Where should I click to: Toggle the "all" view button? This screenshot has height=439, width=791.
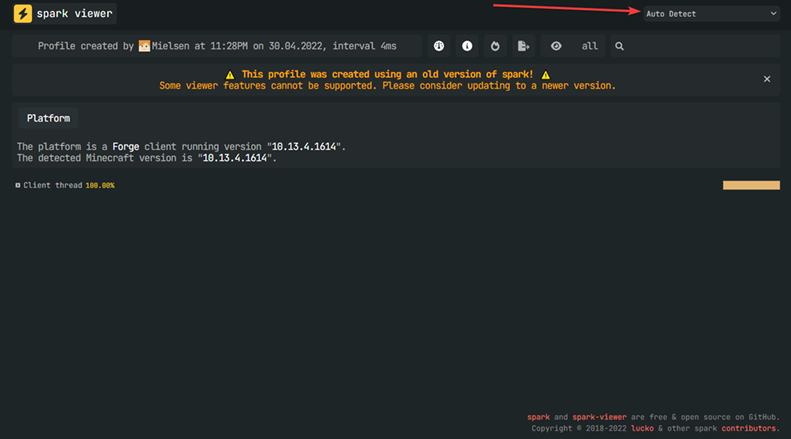590,46
